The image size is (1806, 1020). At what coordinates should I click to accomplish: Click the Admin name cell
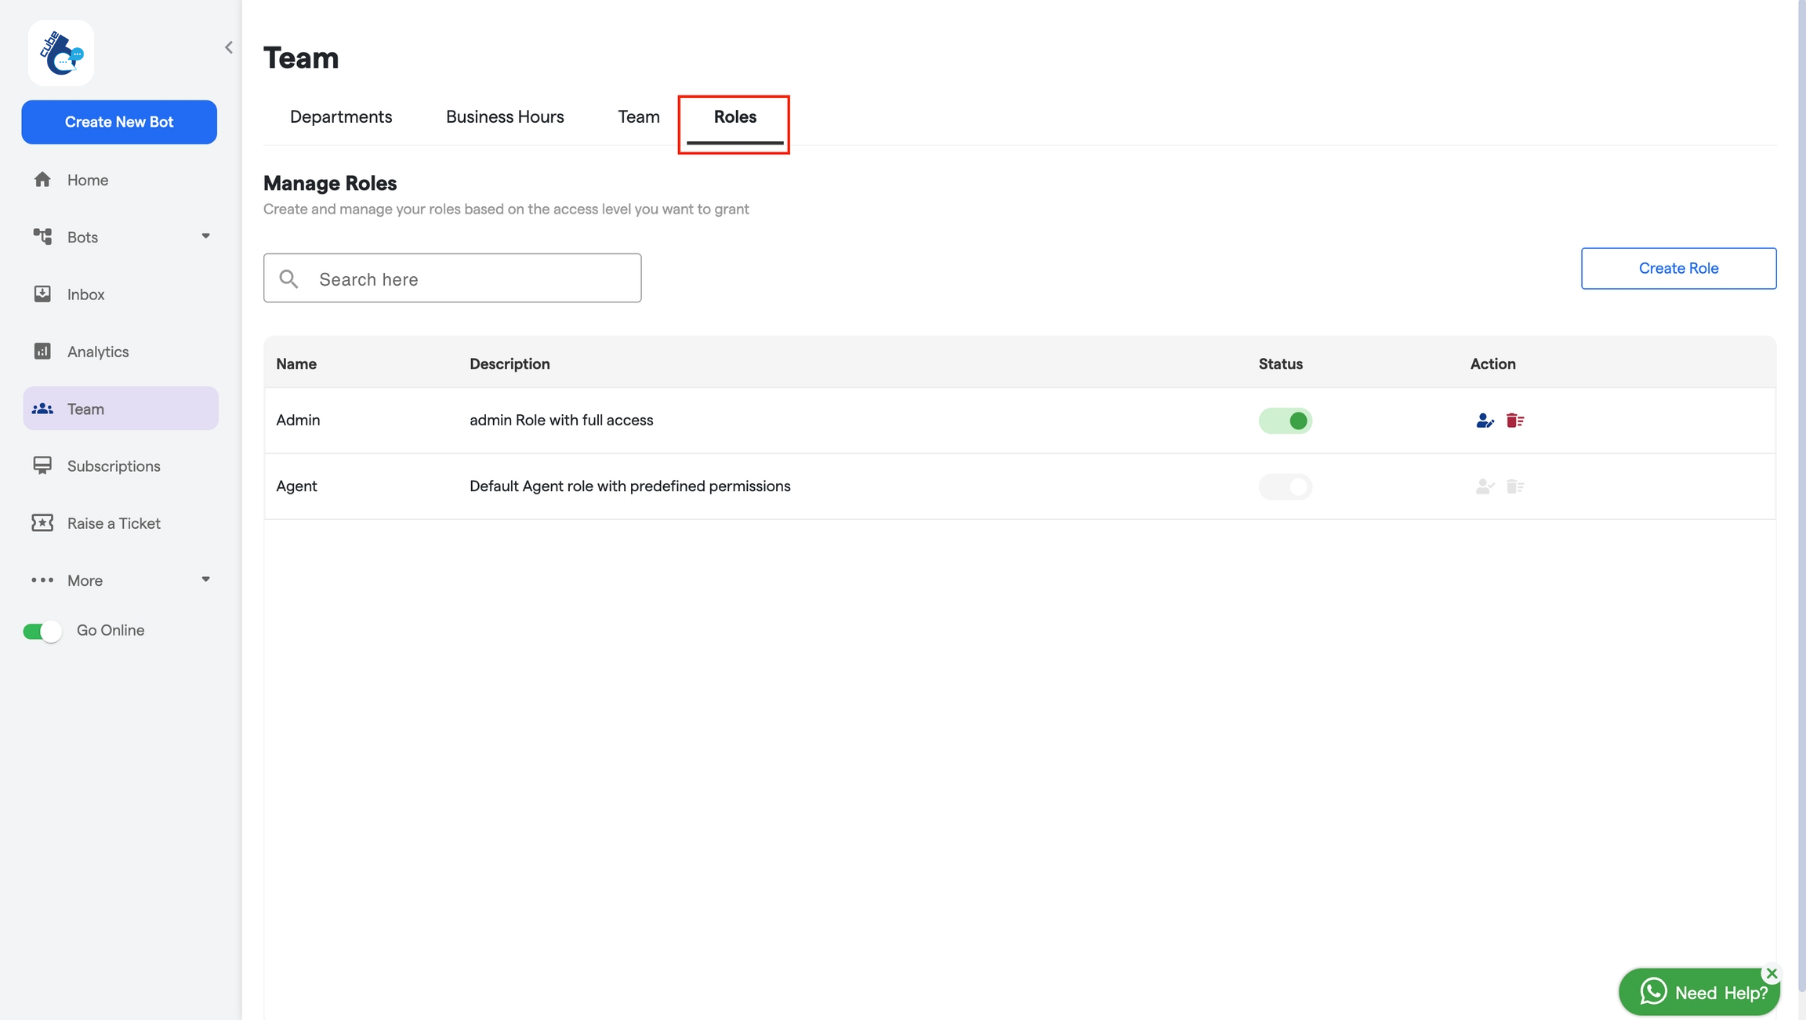pos(298,420)
